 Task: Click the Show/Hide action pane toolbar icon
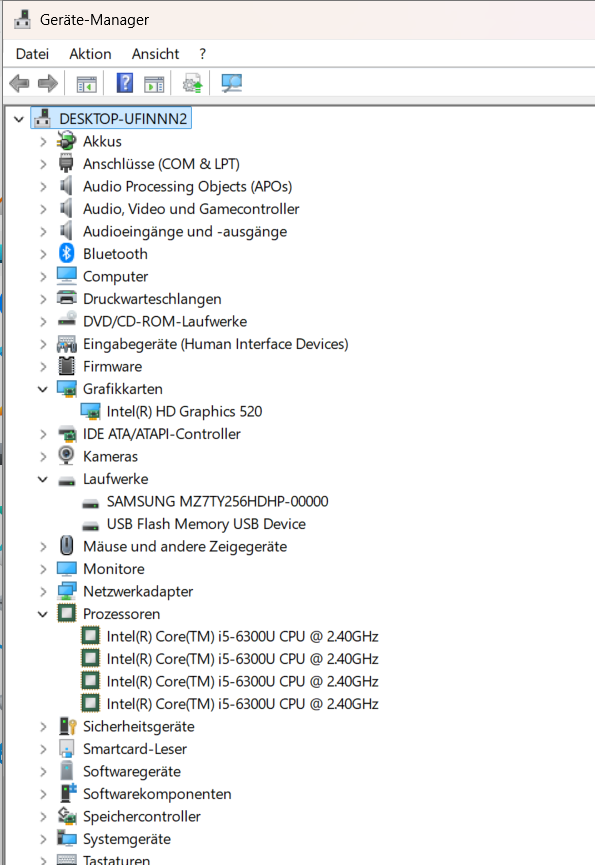click(154, 84)
